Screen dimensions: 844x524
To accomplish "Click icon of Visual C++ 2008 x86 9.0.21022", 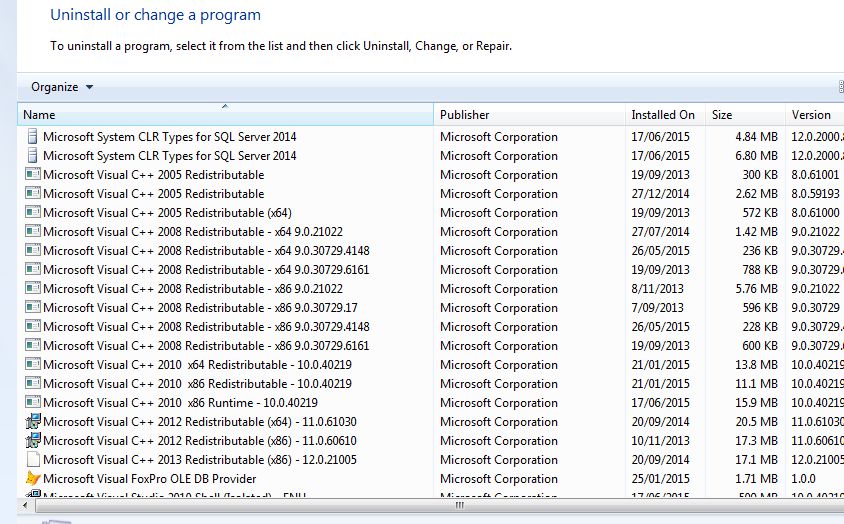I will pos(33,289).
